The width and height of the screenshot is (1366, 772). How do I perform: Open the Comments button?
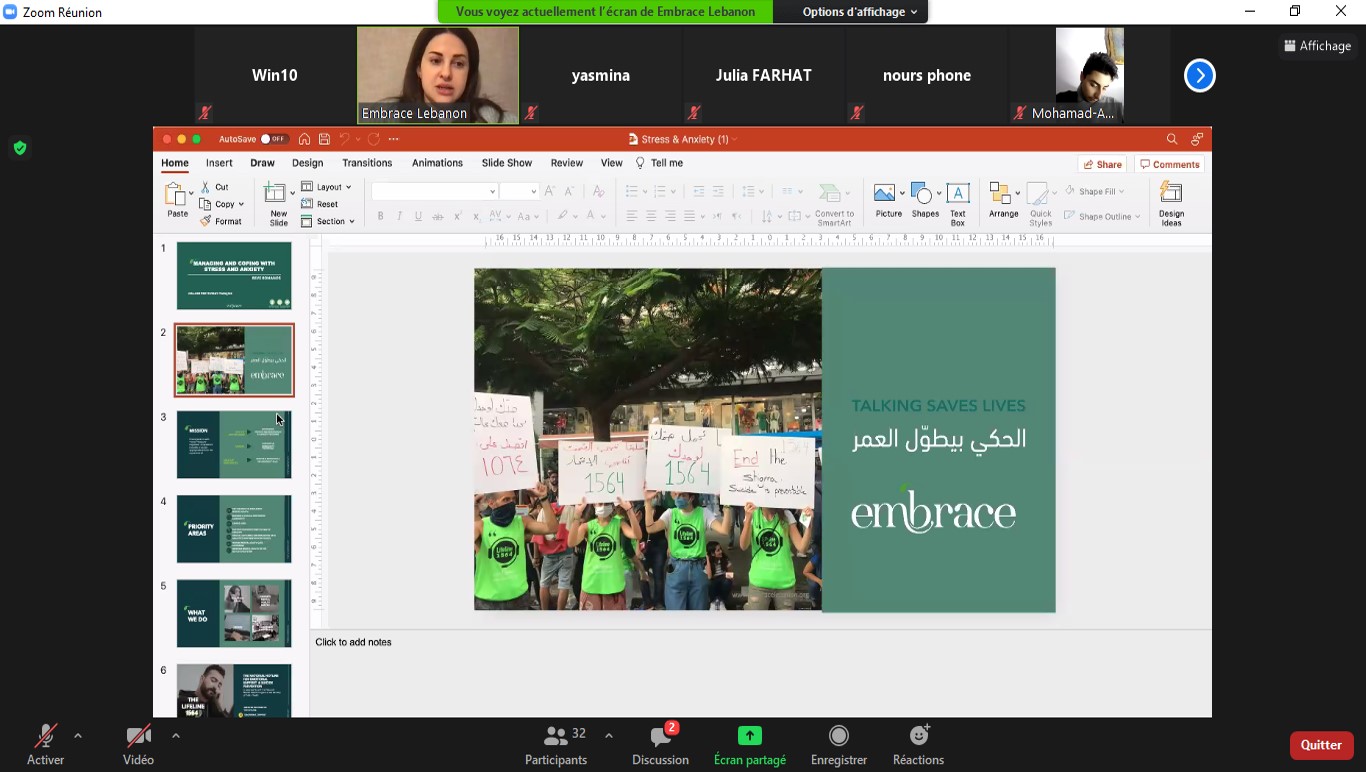1169,164
